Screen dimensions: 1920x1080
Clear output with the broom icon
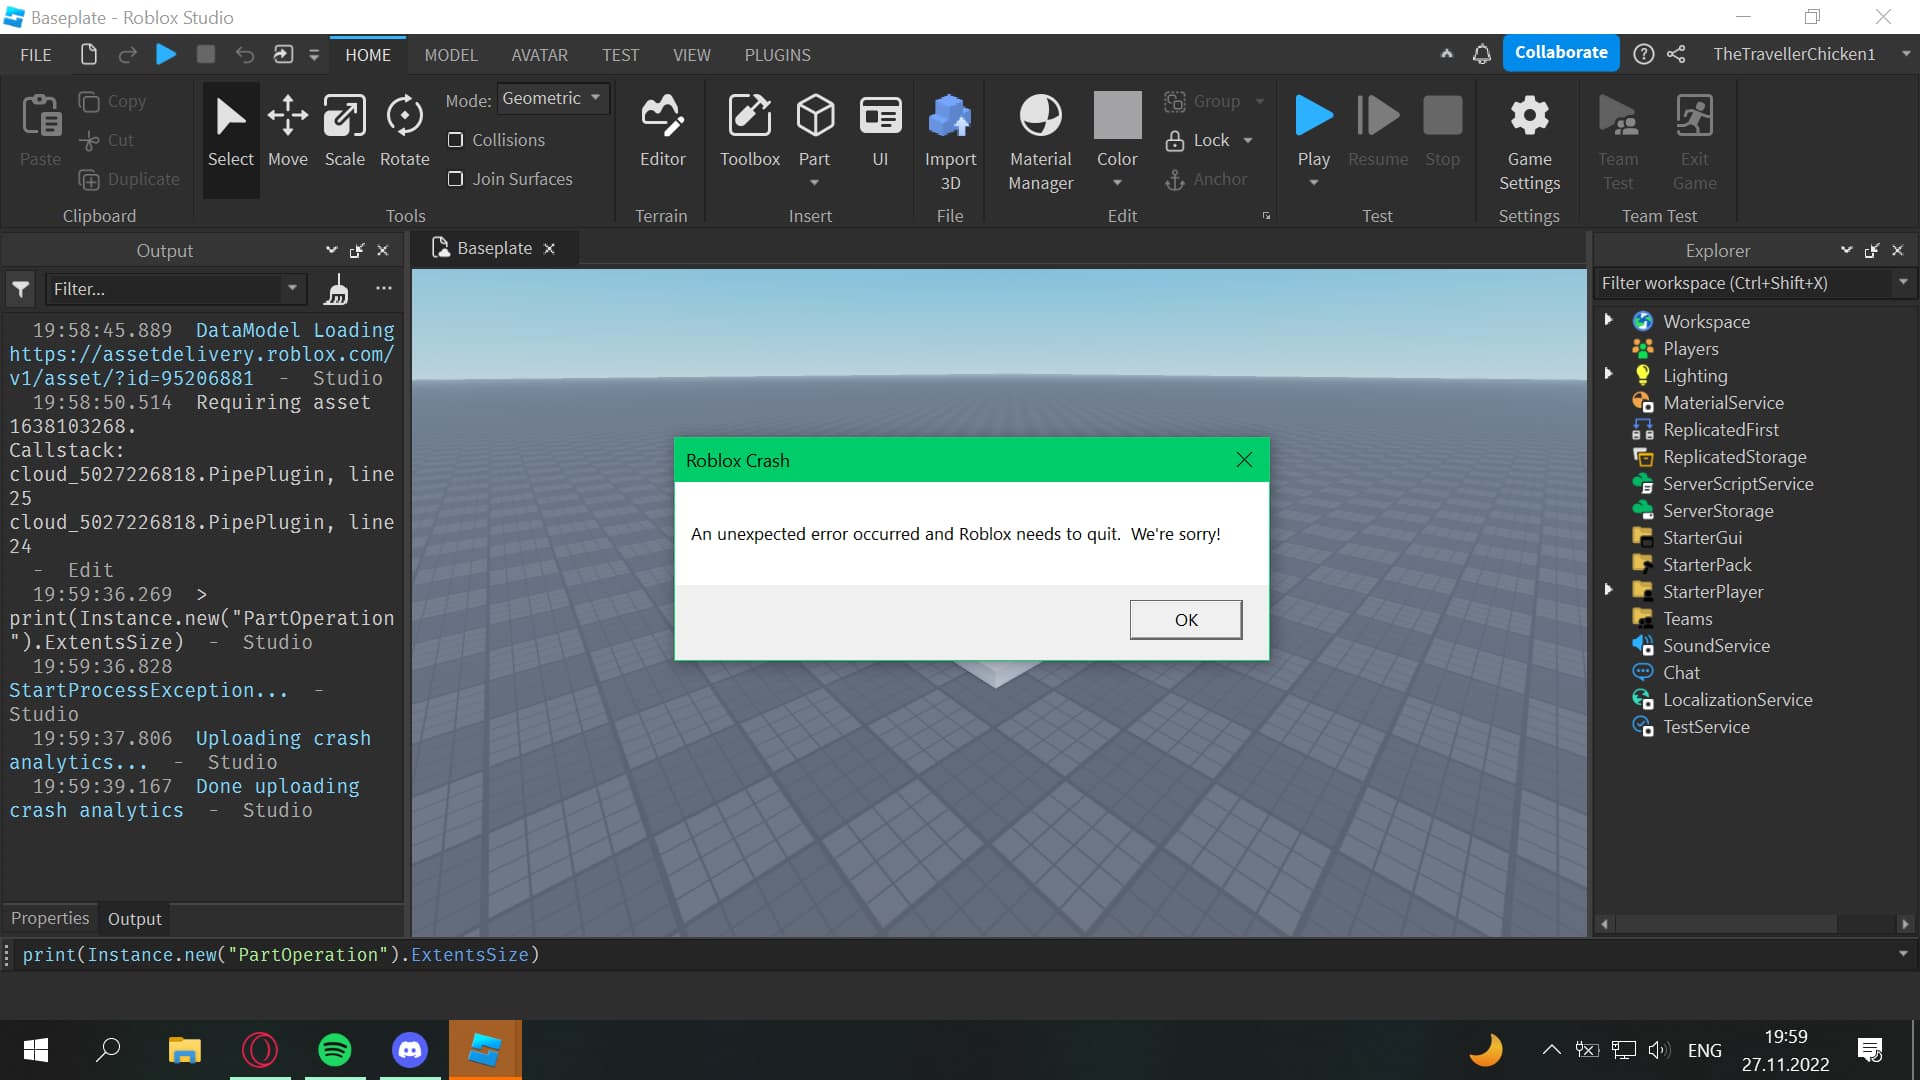click(x=337, y=290)
